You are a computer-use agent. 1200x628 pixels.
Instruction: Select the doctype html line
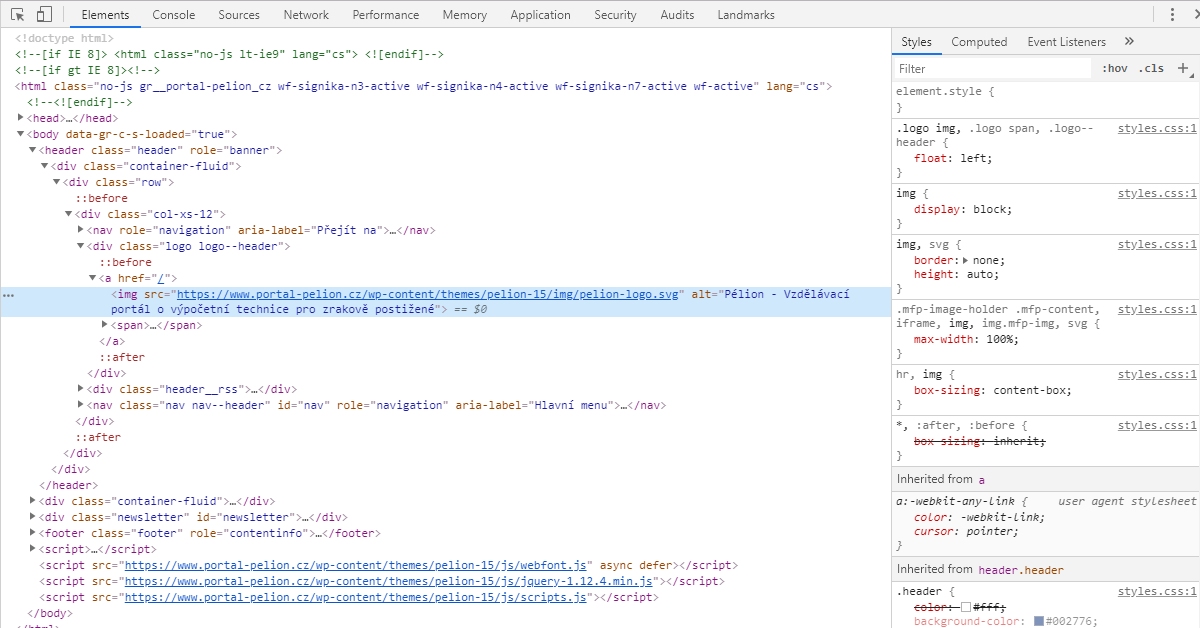coord(64,38)
